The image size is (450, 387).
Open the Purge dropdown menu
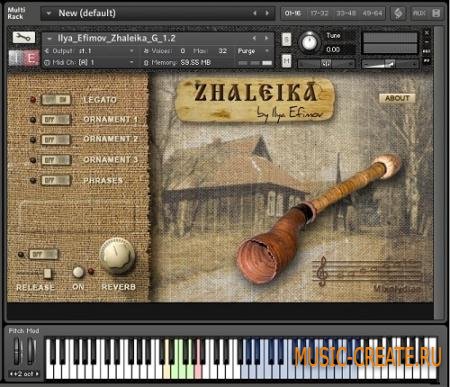(253, 51)
